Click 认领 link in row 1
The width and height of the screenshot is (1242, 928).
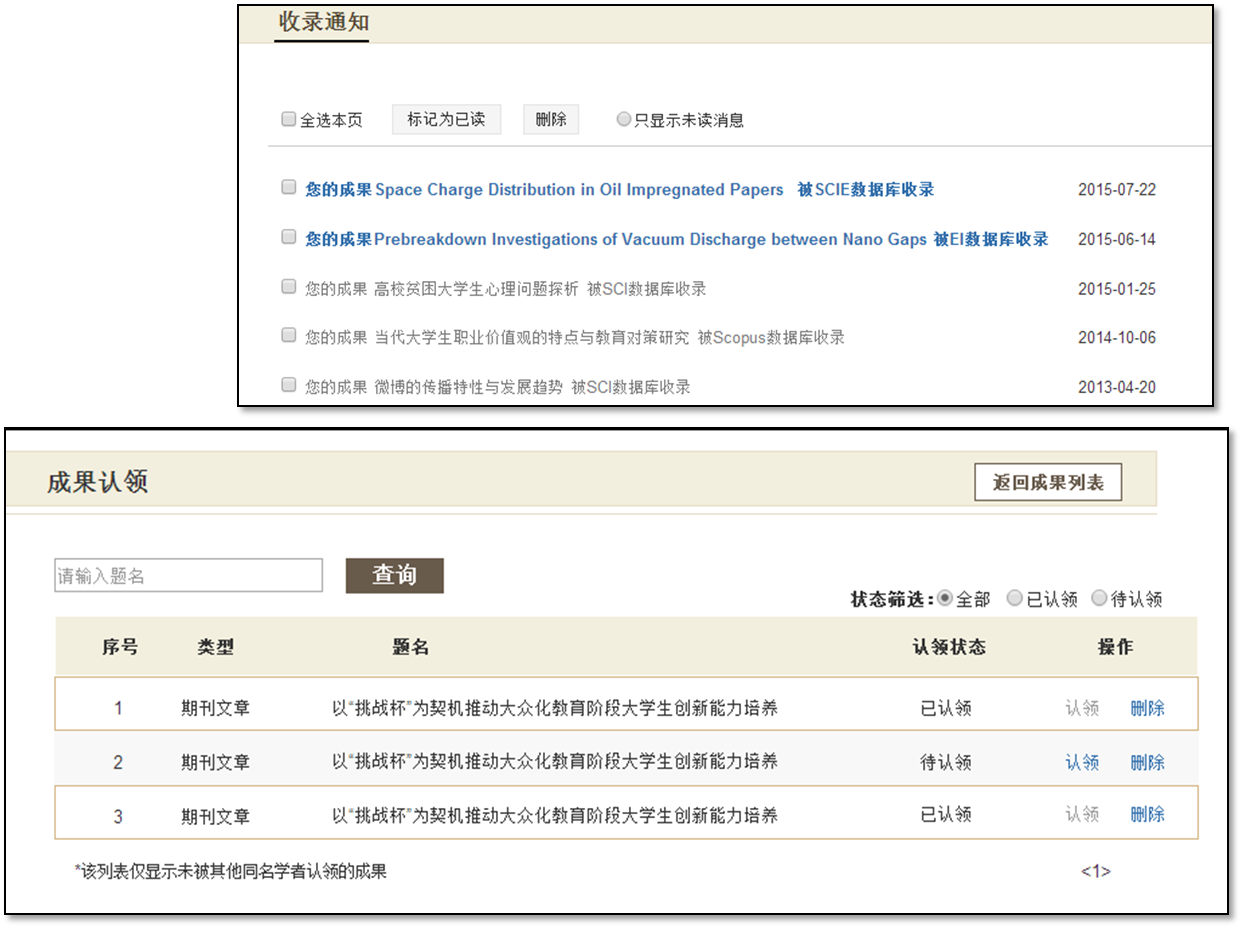[1082, 708]
